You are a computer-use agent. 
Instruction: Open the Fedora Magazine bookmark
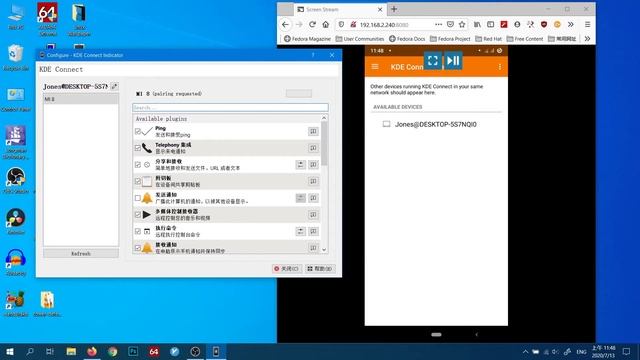(307, 39)
